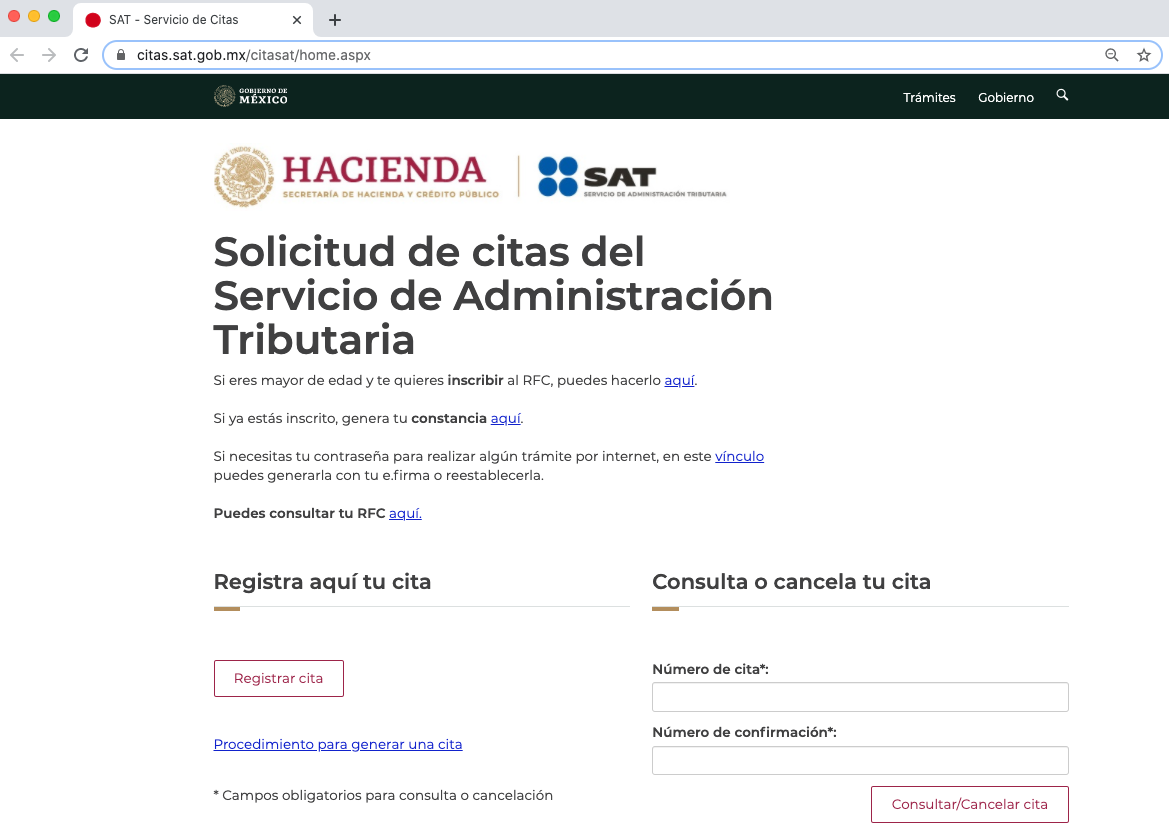
Task: Click the browser back arrow
Action: click(x=17, y=55)
